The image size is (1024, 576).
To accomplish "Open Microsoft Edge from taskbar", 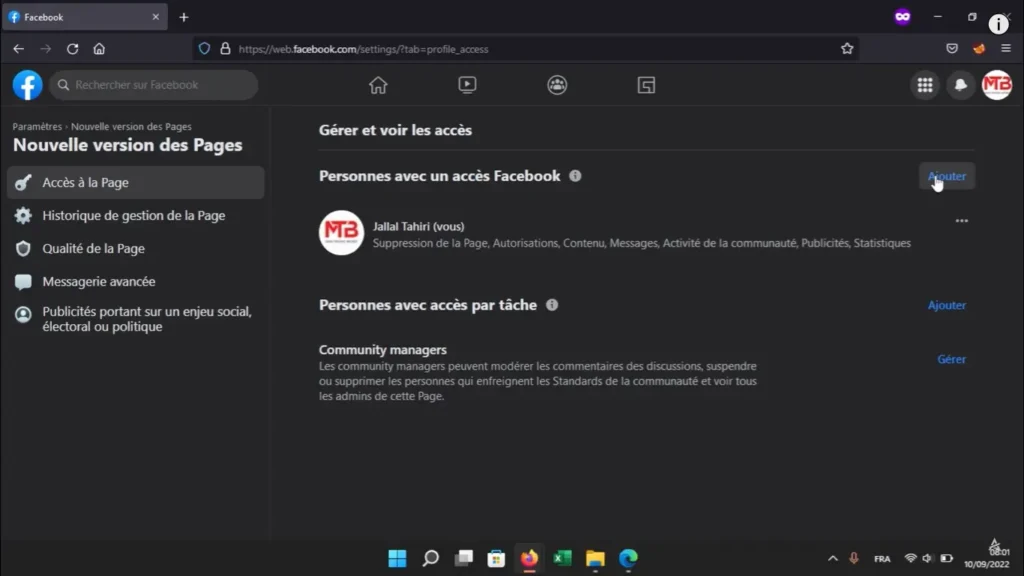I will 628,558.
